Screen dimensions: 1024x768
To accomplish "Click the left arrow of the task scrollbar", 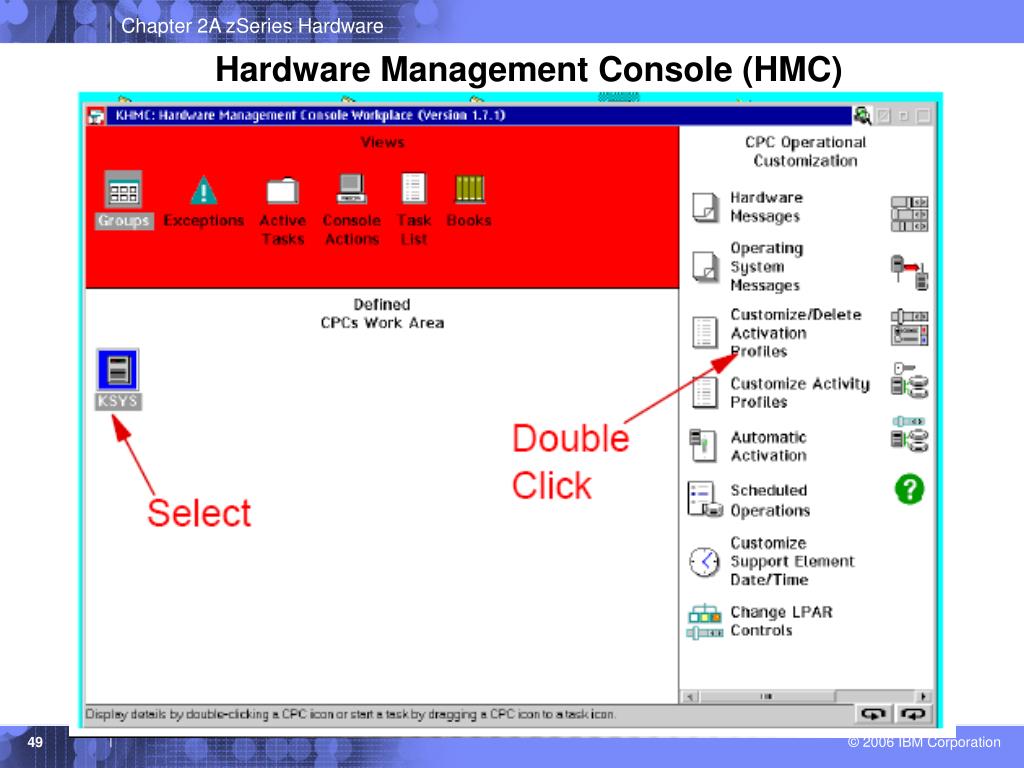I will (x=690, y=697).
